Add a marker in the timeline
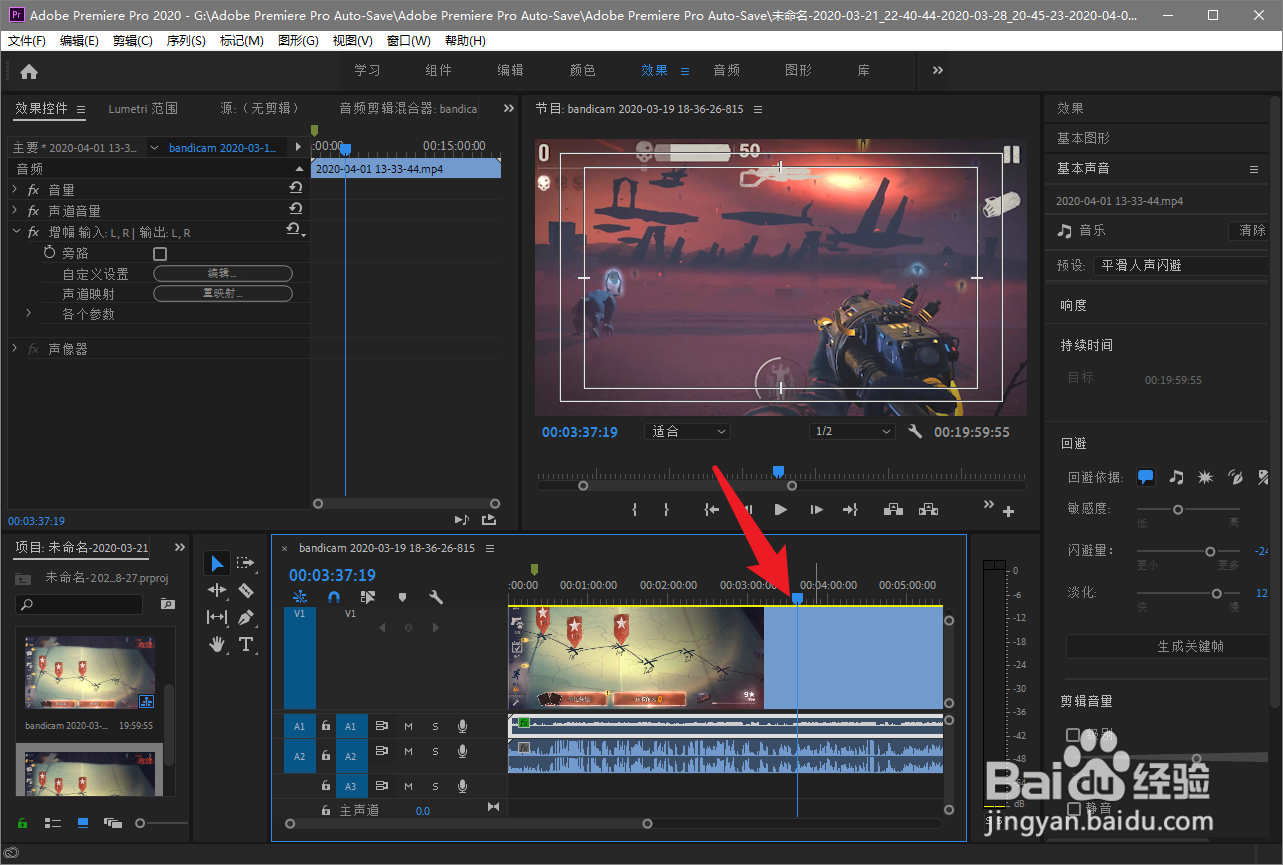This screenshot has height=865, width=1283. [x=402, y=597]
